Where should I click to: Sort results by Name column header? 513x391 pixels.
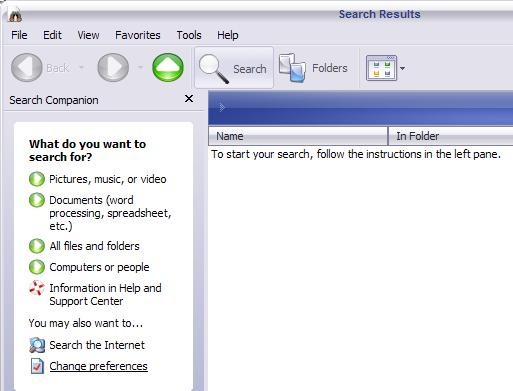298,136
